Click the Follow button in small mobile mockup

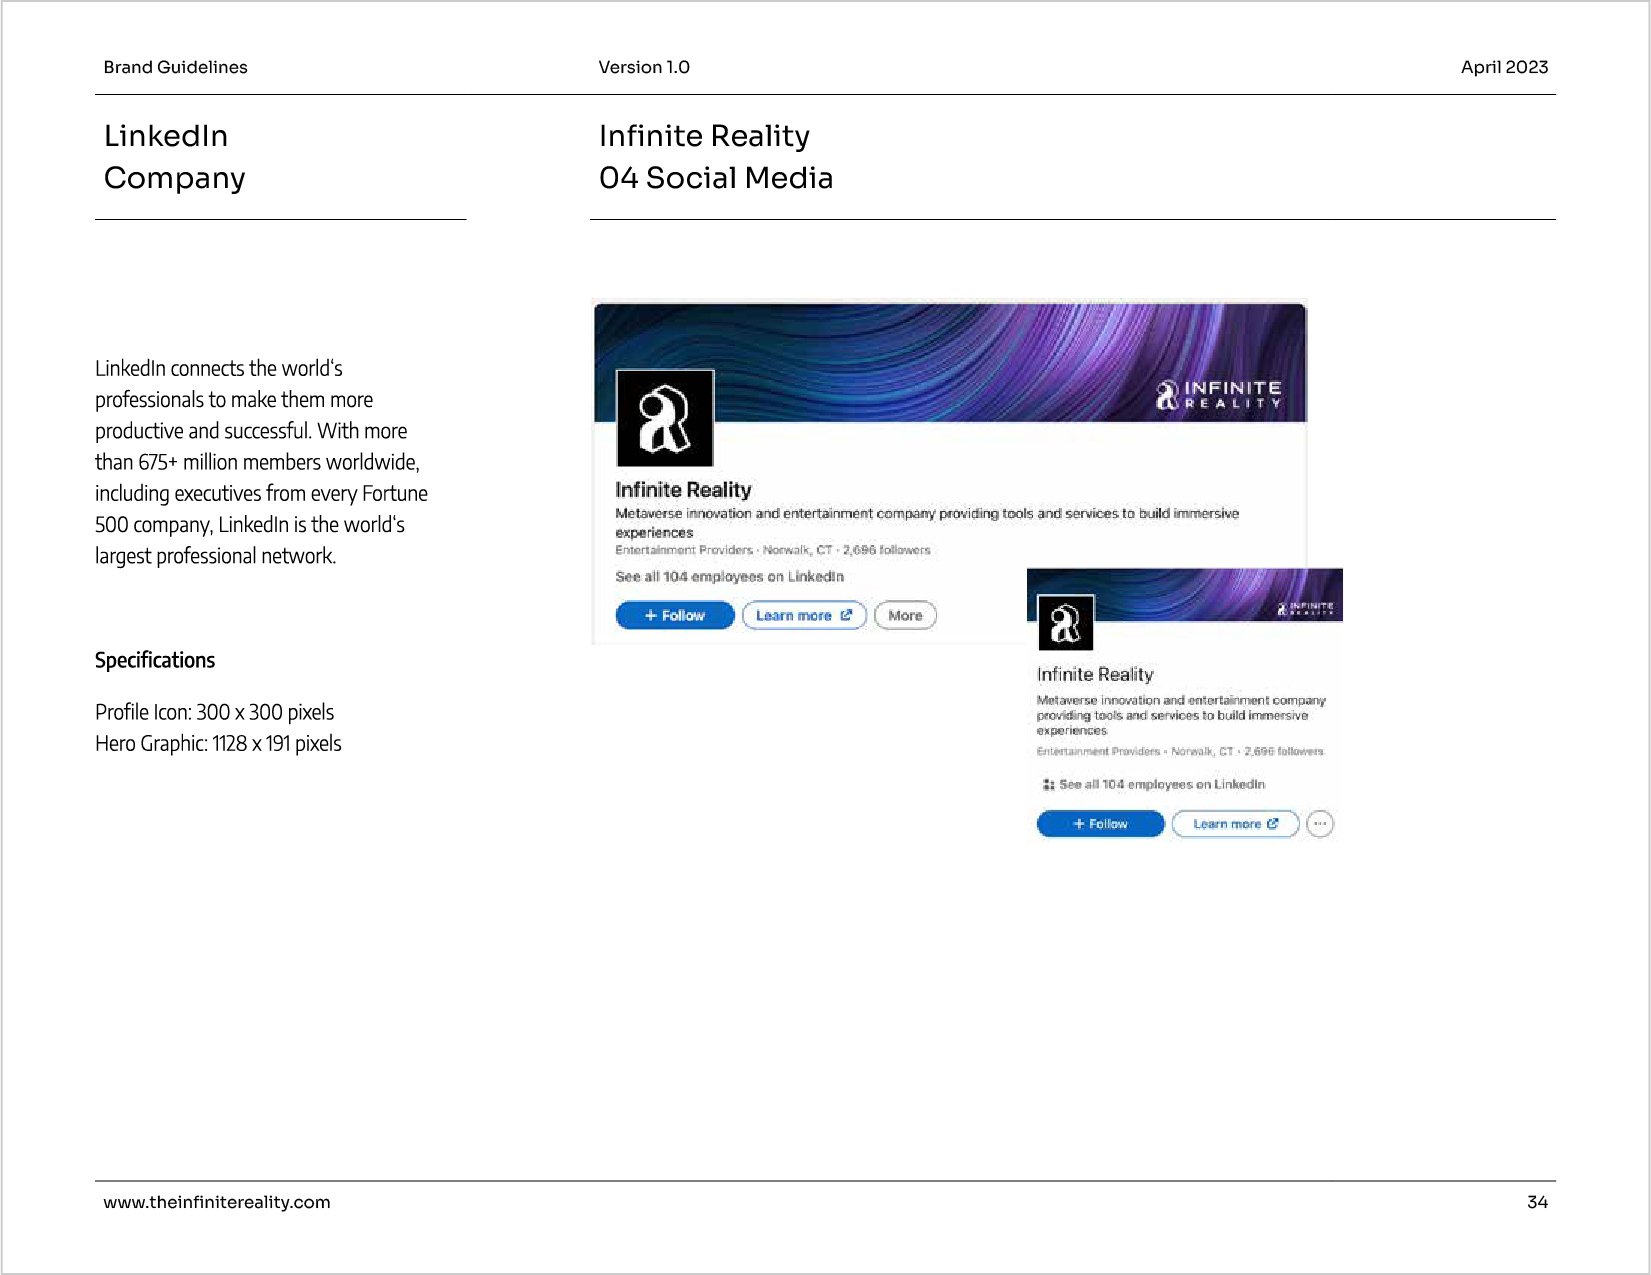coord(1100,824)
